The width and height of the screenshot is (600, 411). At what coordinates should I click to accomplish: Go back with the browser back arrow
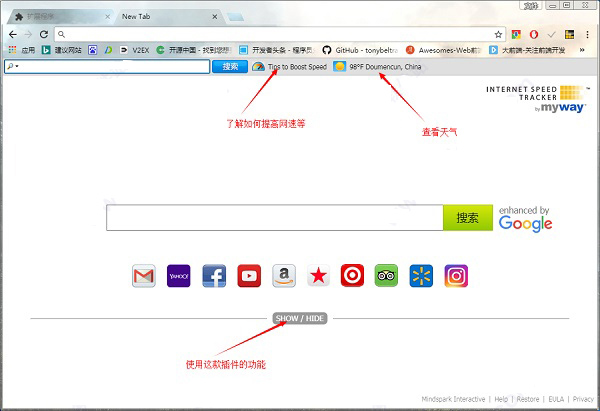pos(13,34)
